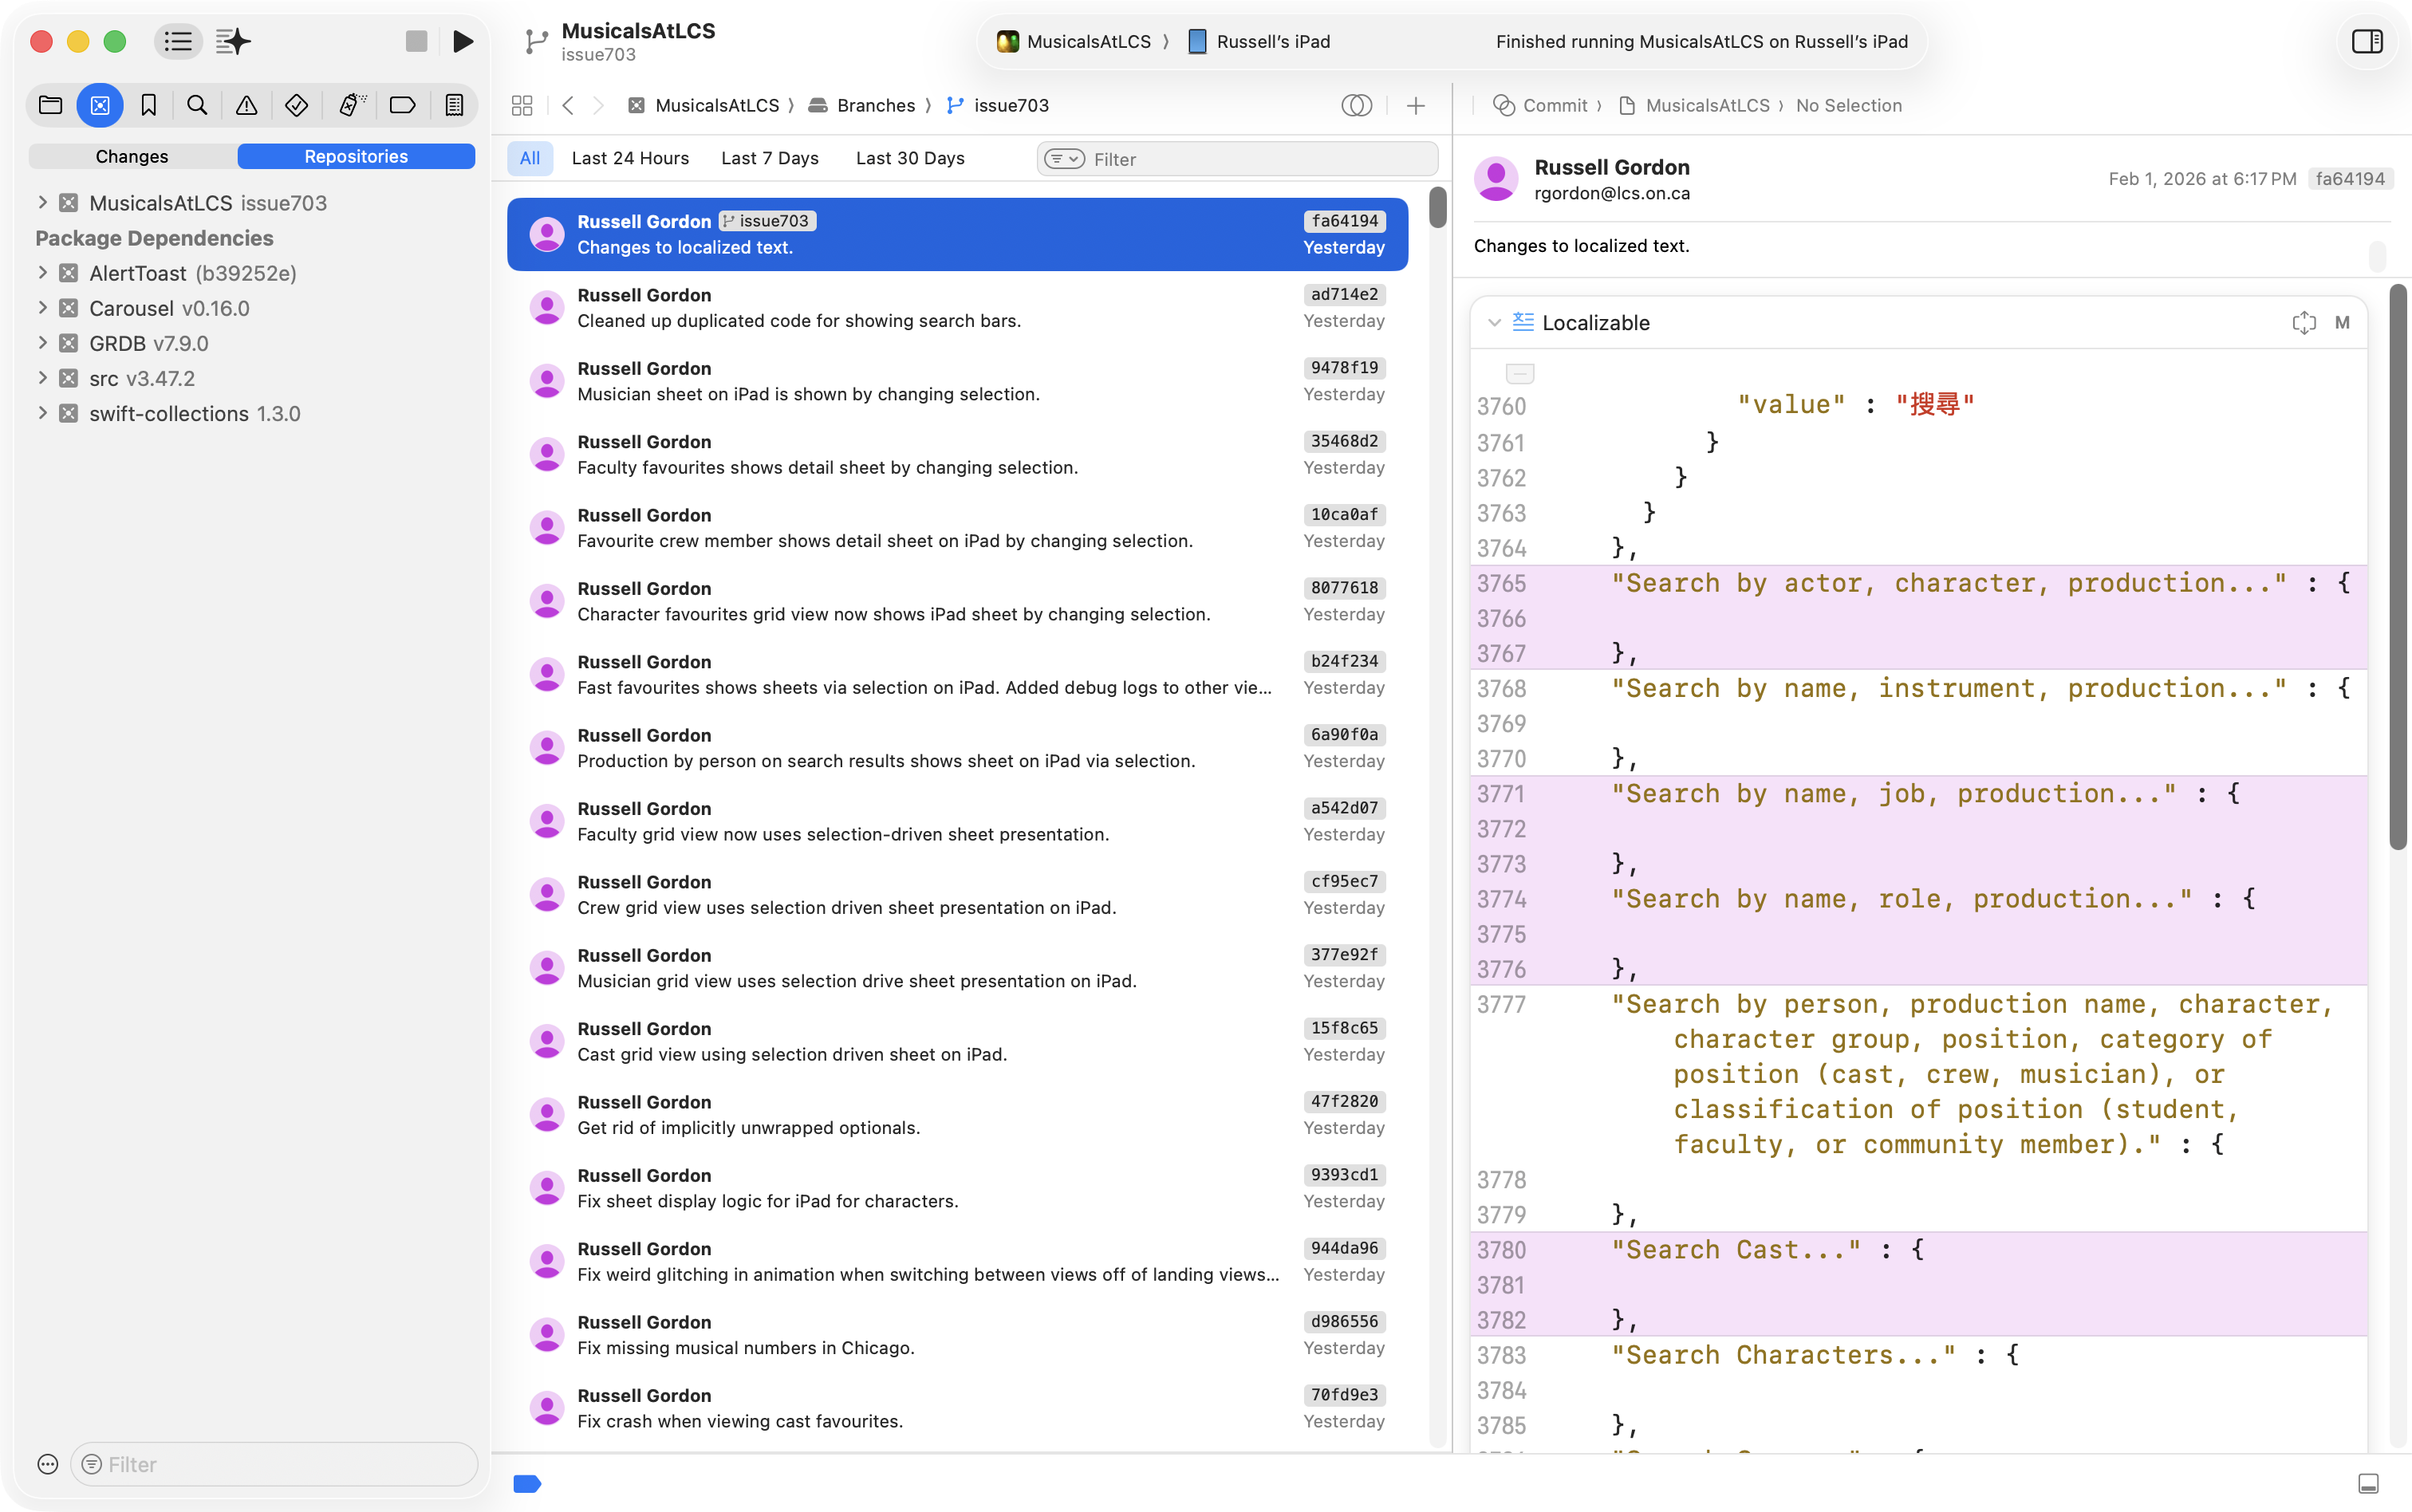2412x1512 pixels.
Task: Toggle the code review comparison icon
Action: (1356, 105)
